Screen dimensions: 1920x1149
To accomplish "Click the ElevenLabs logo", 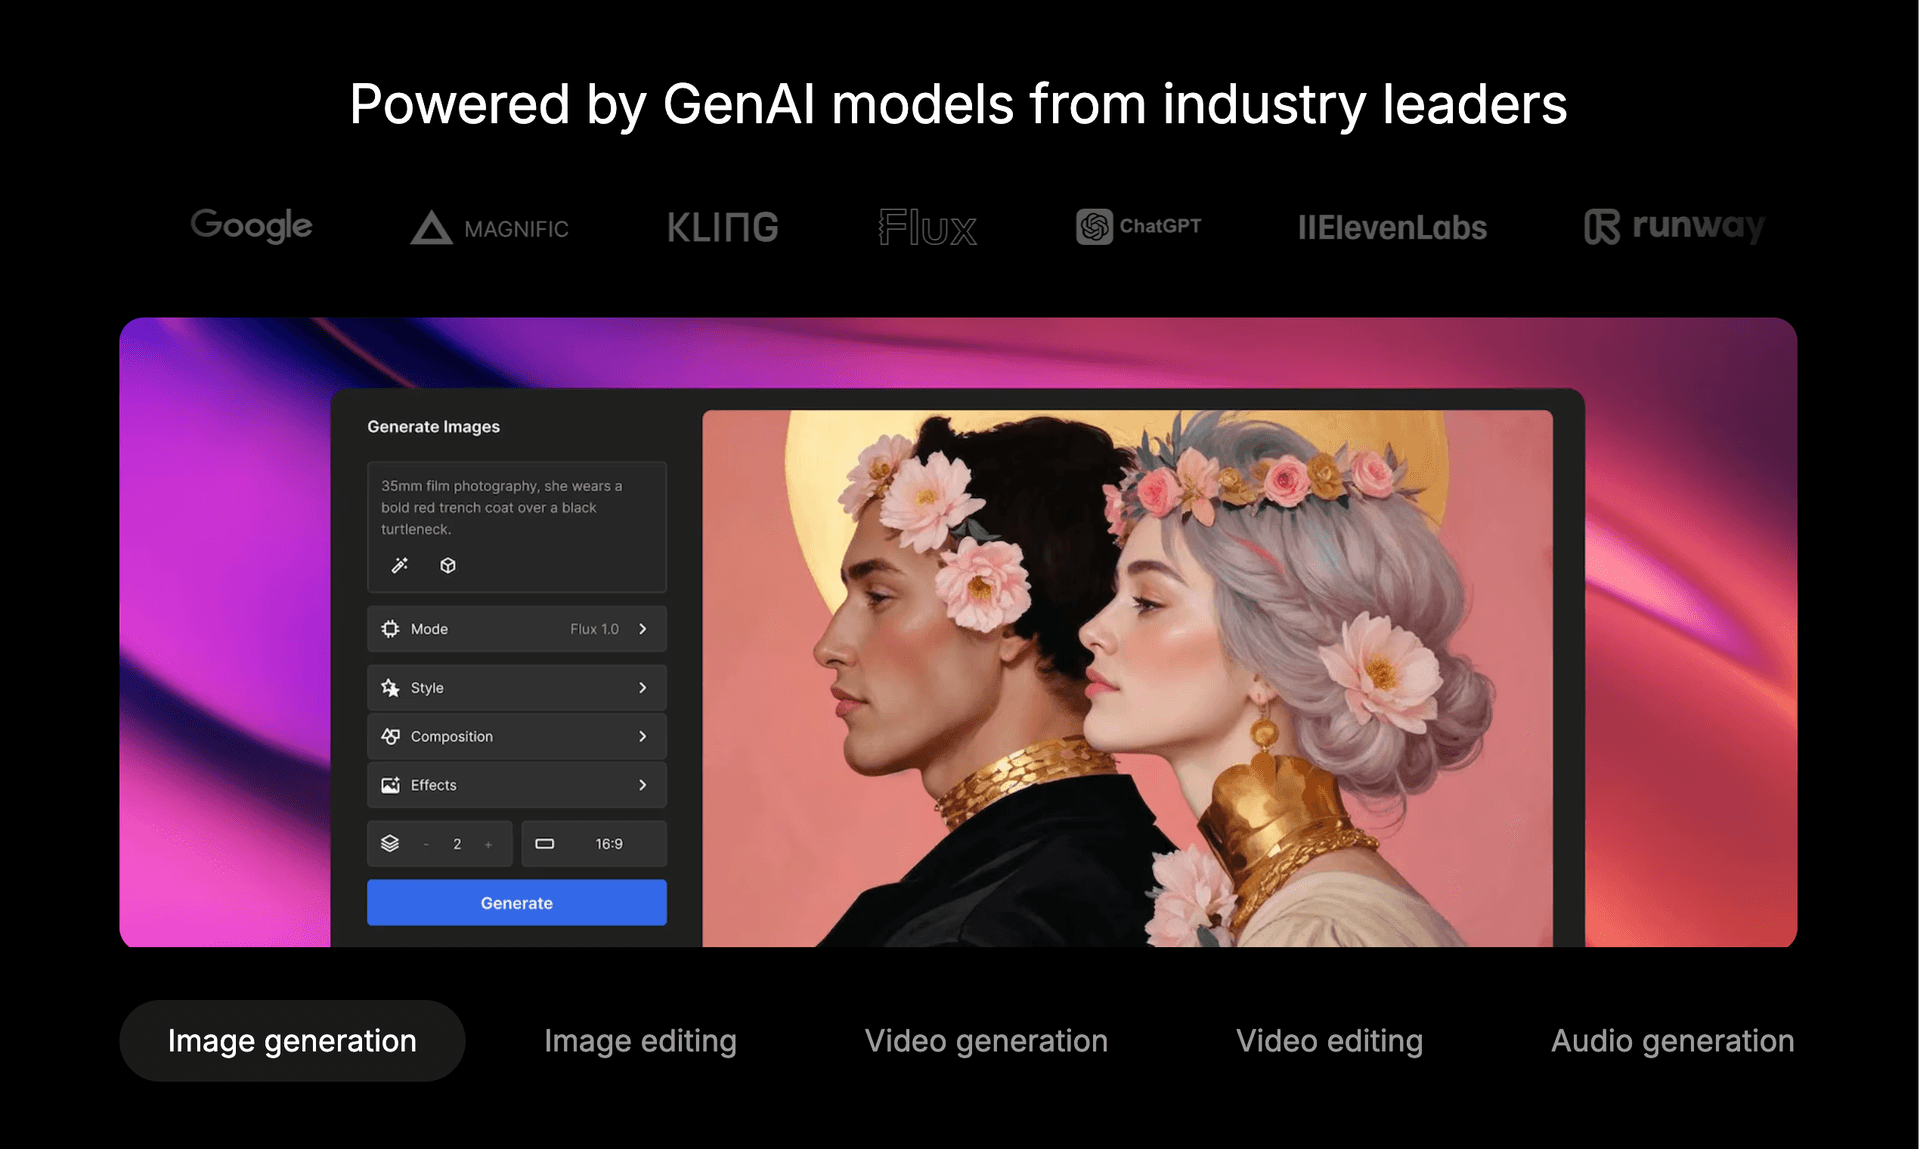I will click(1392, 227).
